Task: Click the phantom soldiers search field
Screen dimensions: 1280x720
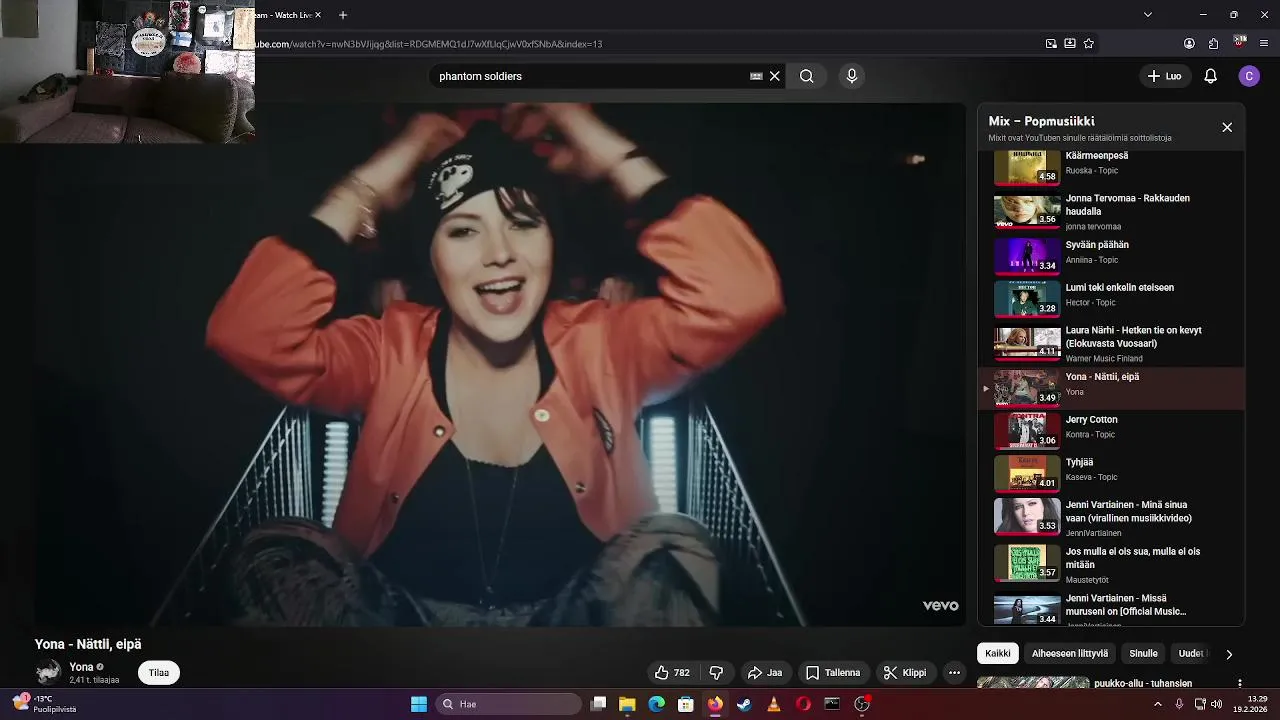Action: (x=590, y=76)
